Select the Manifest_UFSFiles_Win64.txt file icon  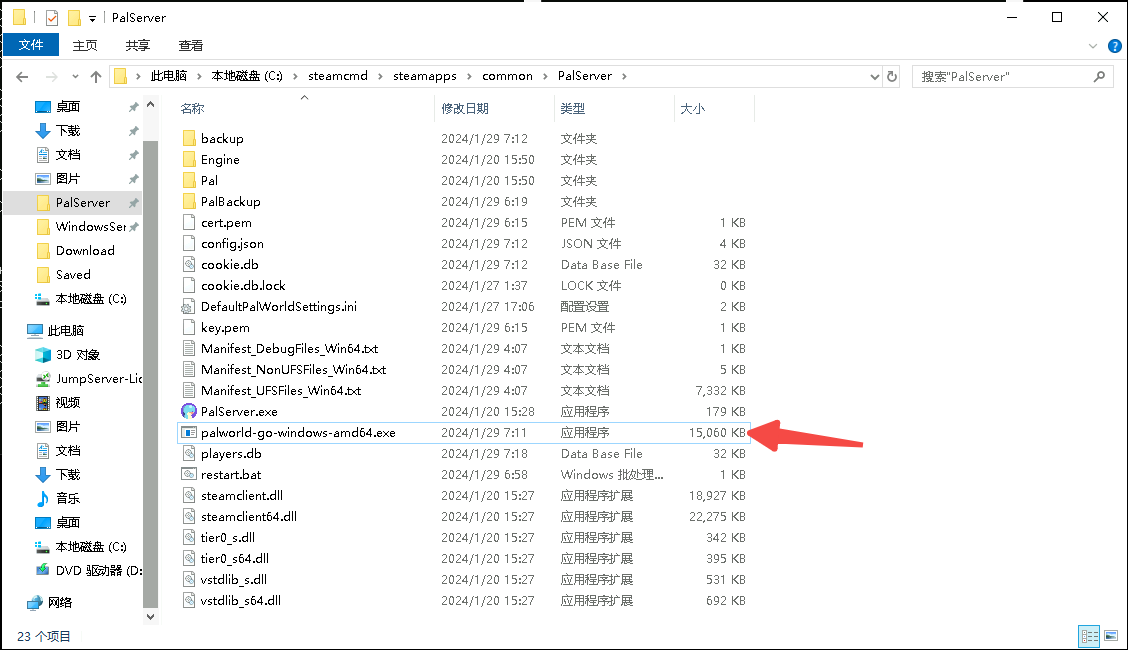188,390
